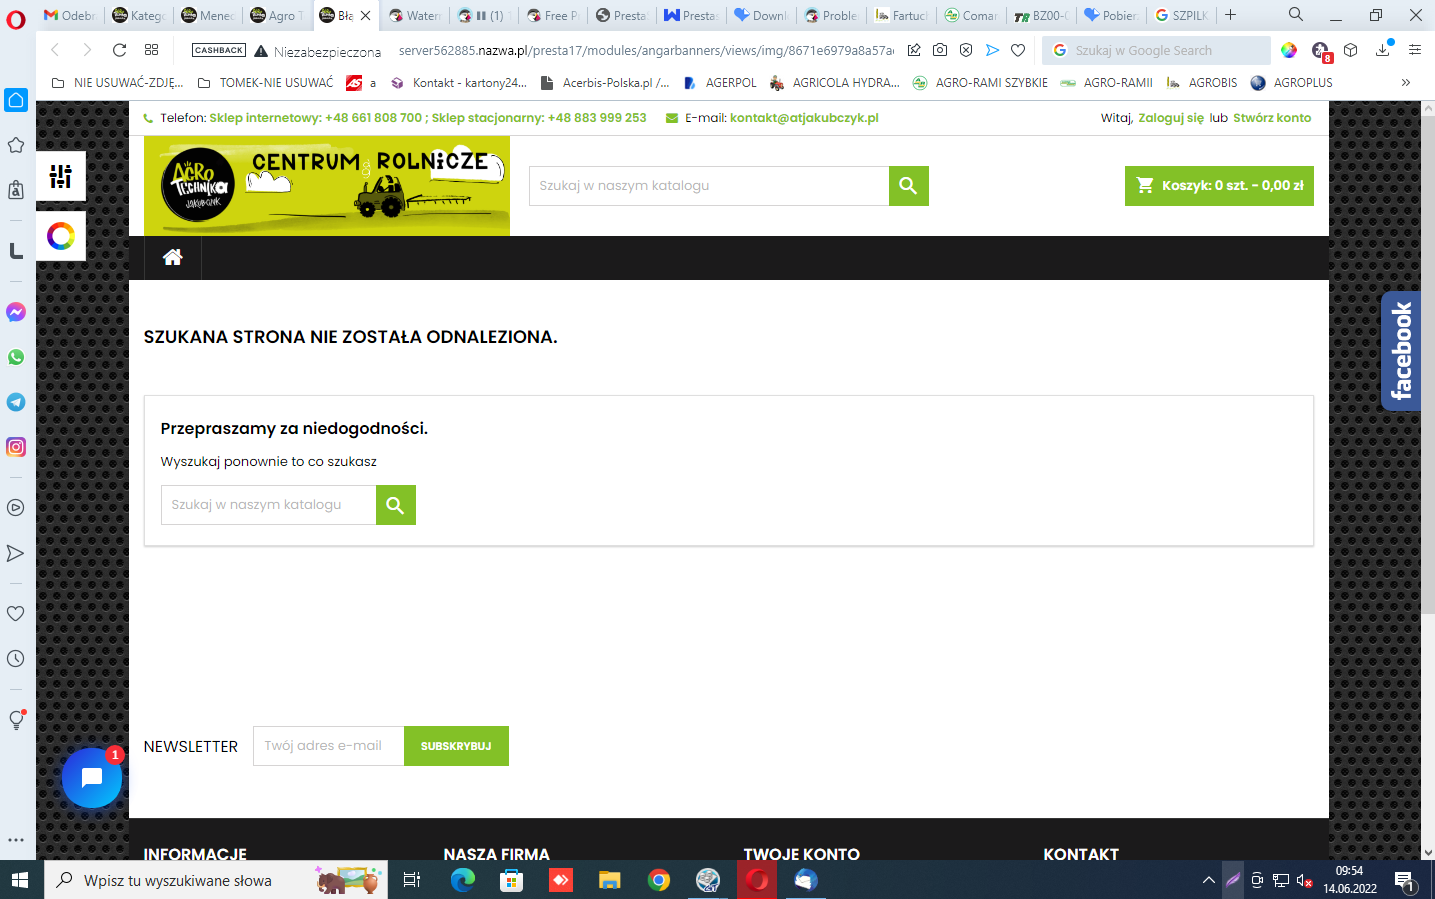Open Telegram in the Opera sidebar
The image size is (1435, 899).
pyautogui.click(x=16, y=402)
